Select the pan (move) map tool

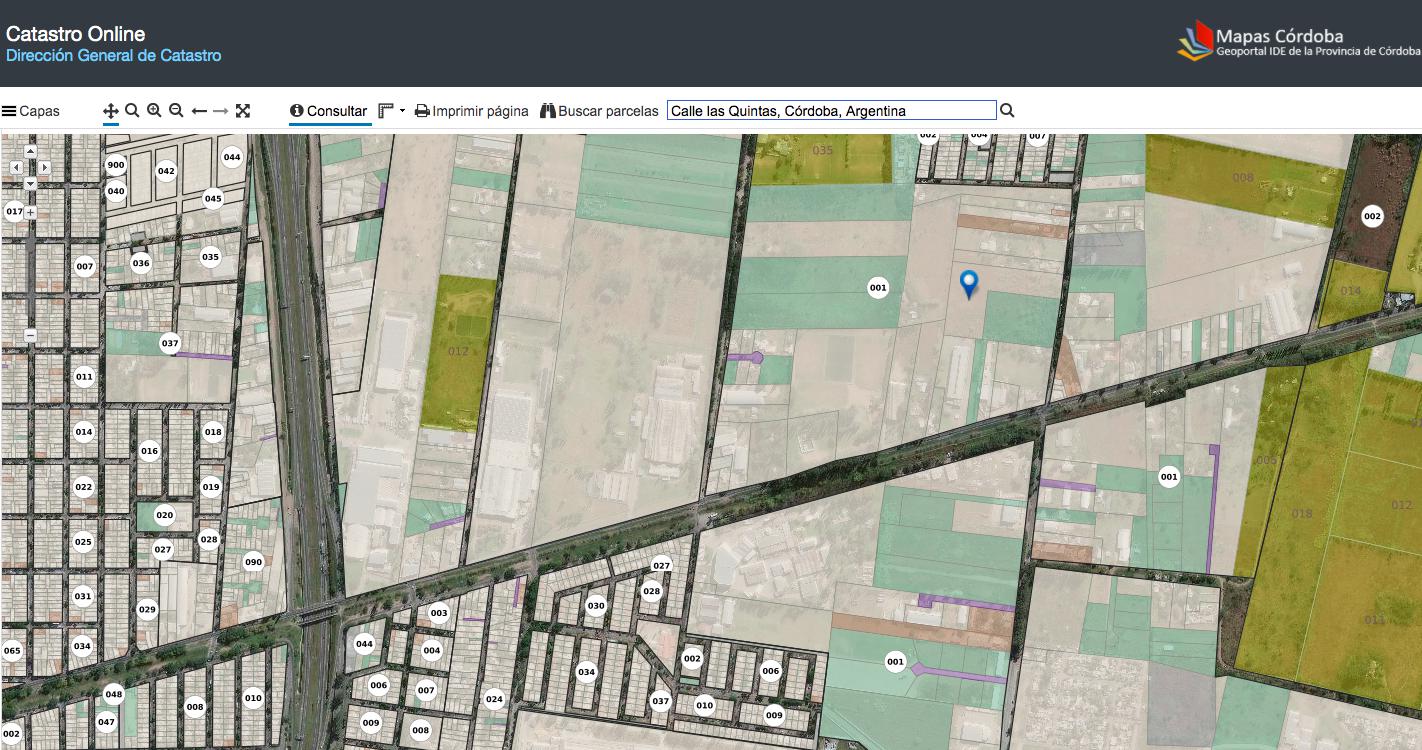click(x=111, y=111)
